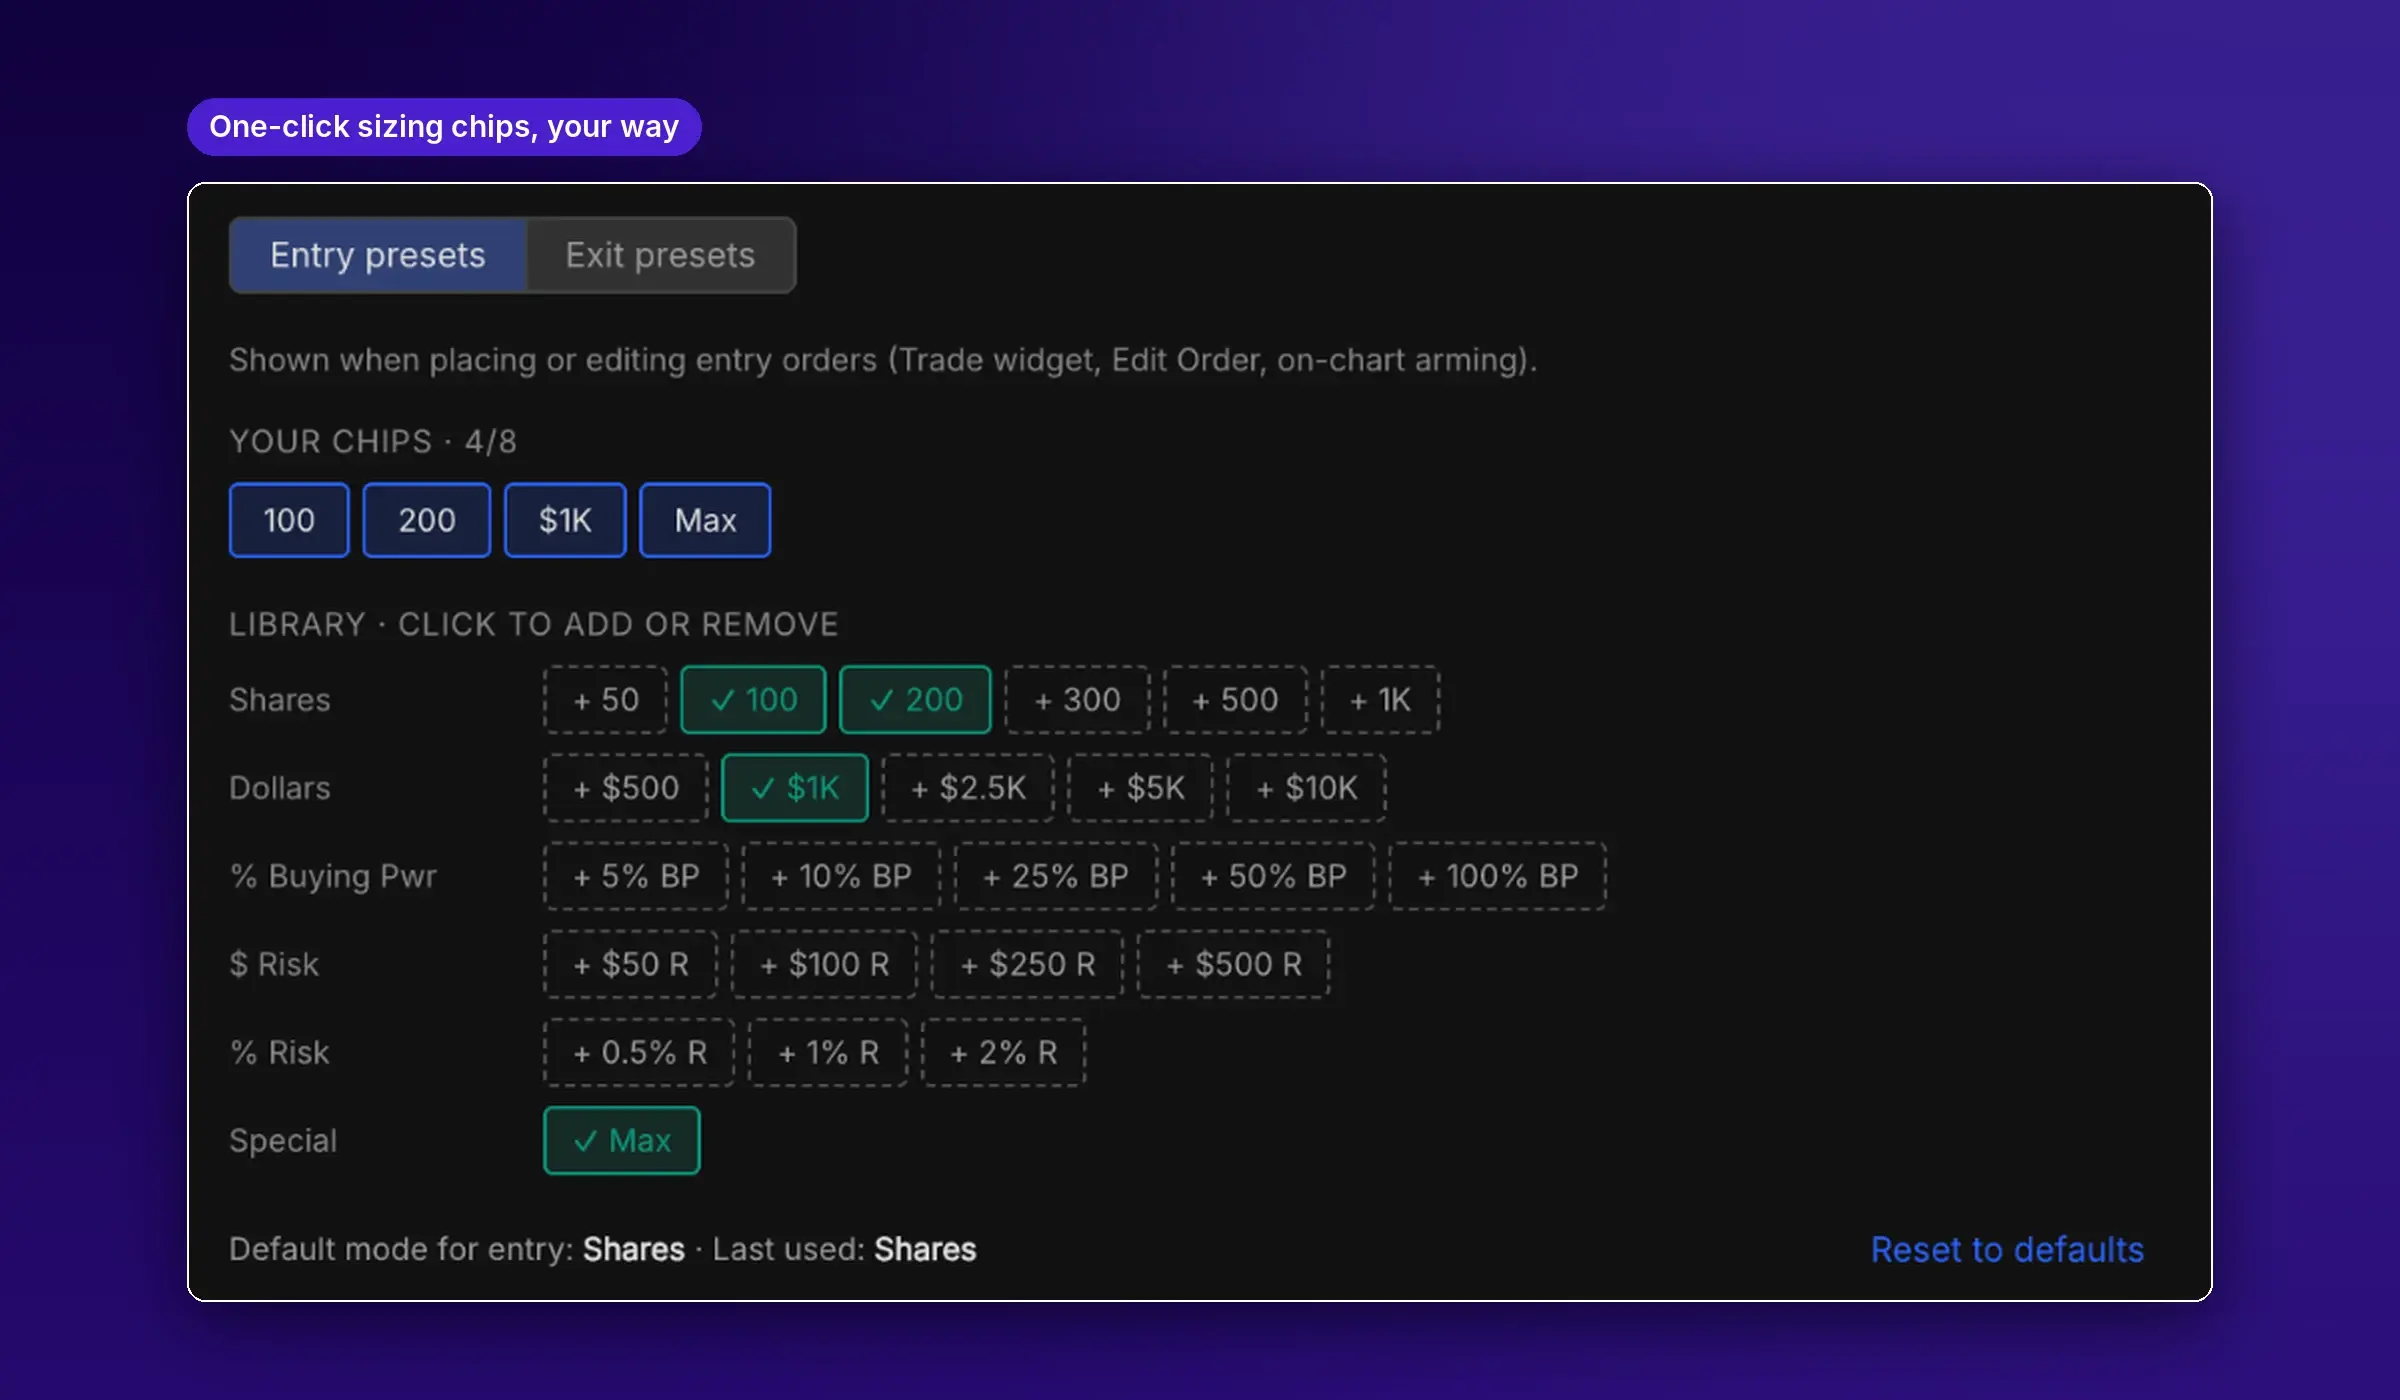Add the 100% BP chip
This screenshot has width=2400, height=1400.
[1498, 876]
